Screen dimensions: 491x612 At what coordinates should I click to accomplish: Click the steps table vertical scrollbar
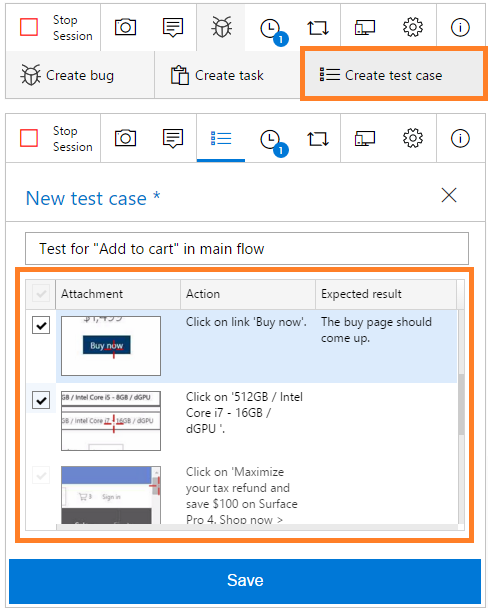[461, 406]
